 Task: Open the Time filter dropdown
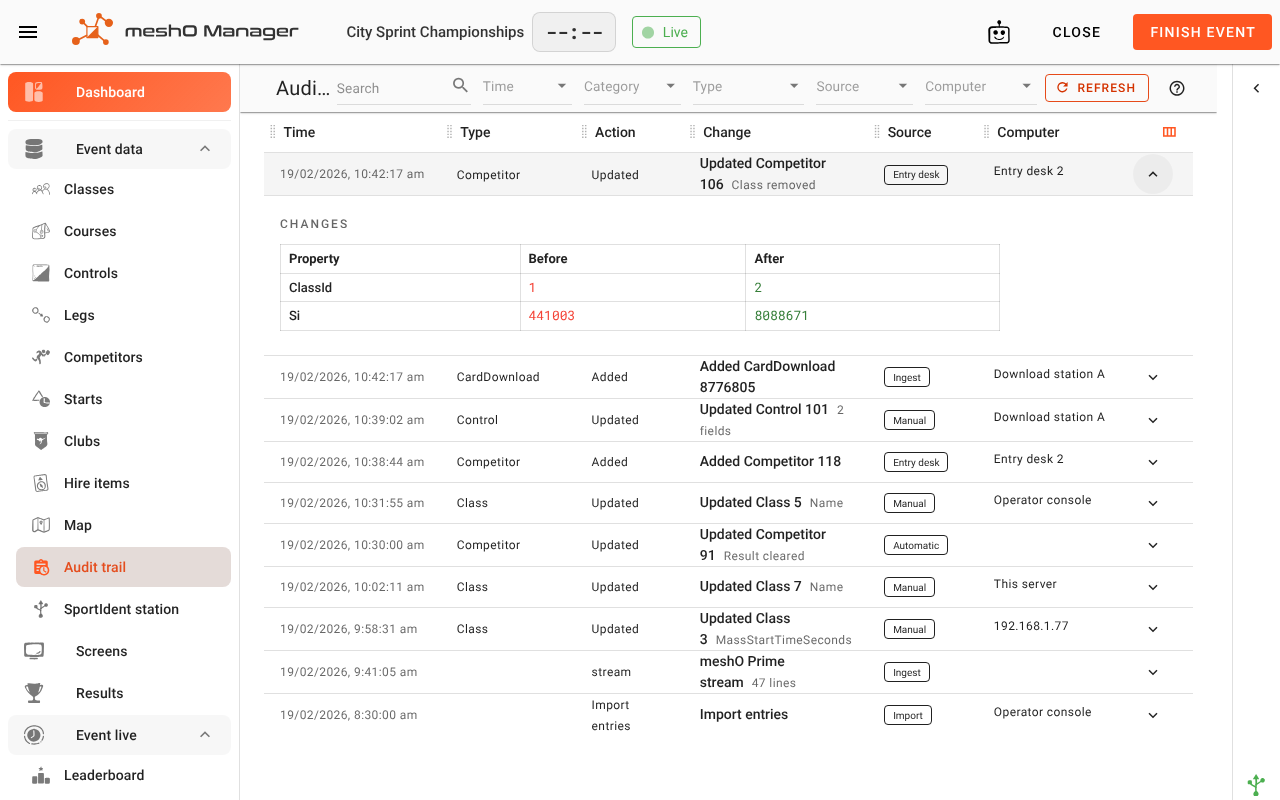pos(525,87)
